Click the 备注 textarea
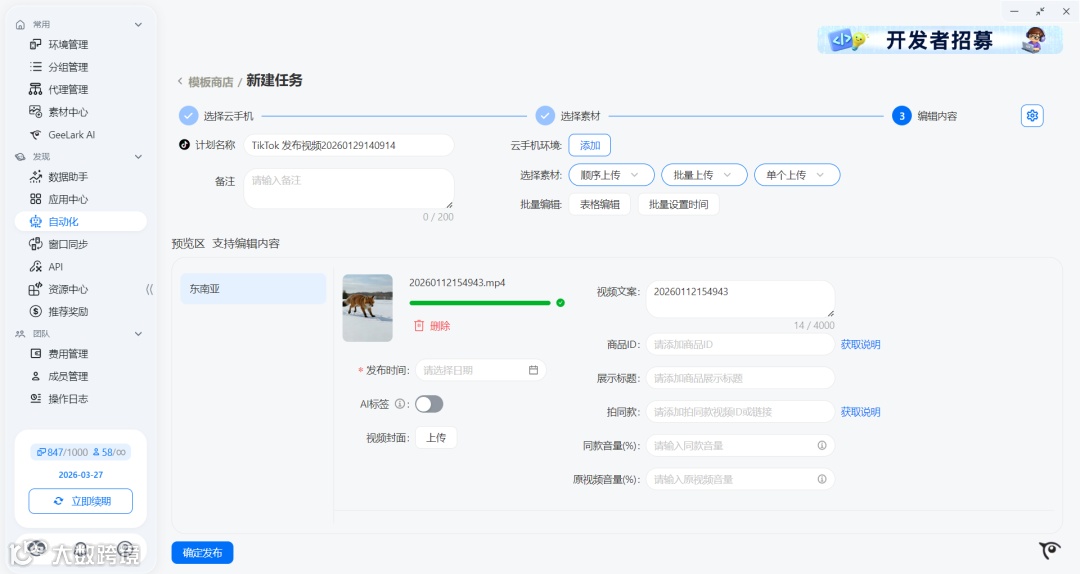Screen dimensions: 1080x574 [349, 189]
